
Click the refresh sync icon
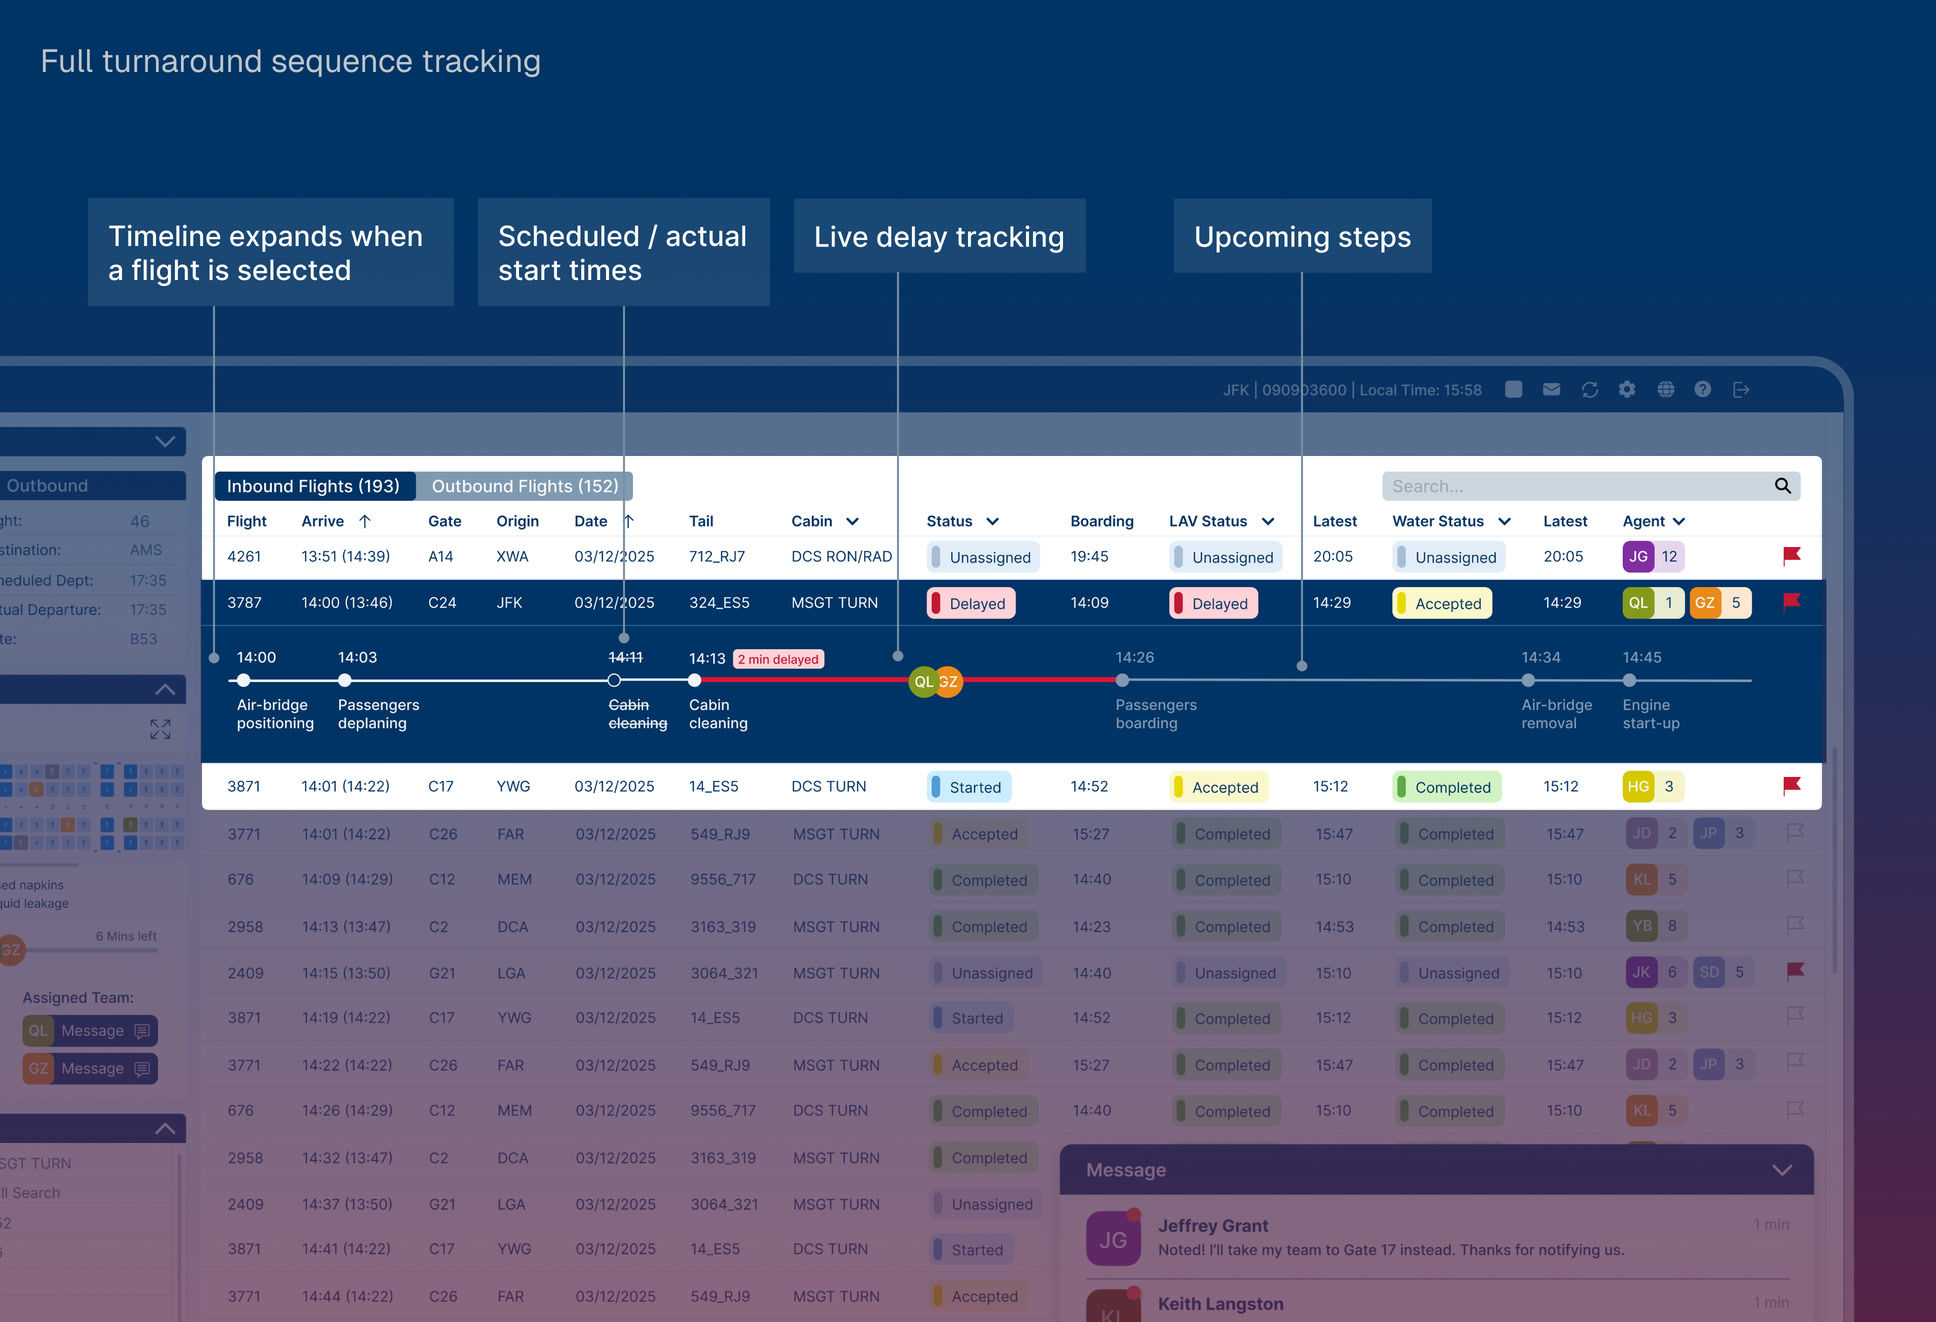tap(1590, 390)
